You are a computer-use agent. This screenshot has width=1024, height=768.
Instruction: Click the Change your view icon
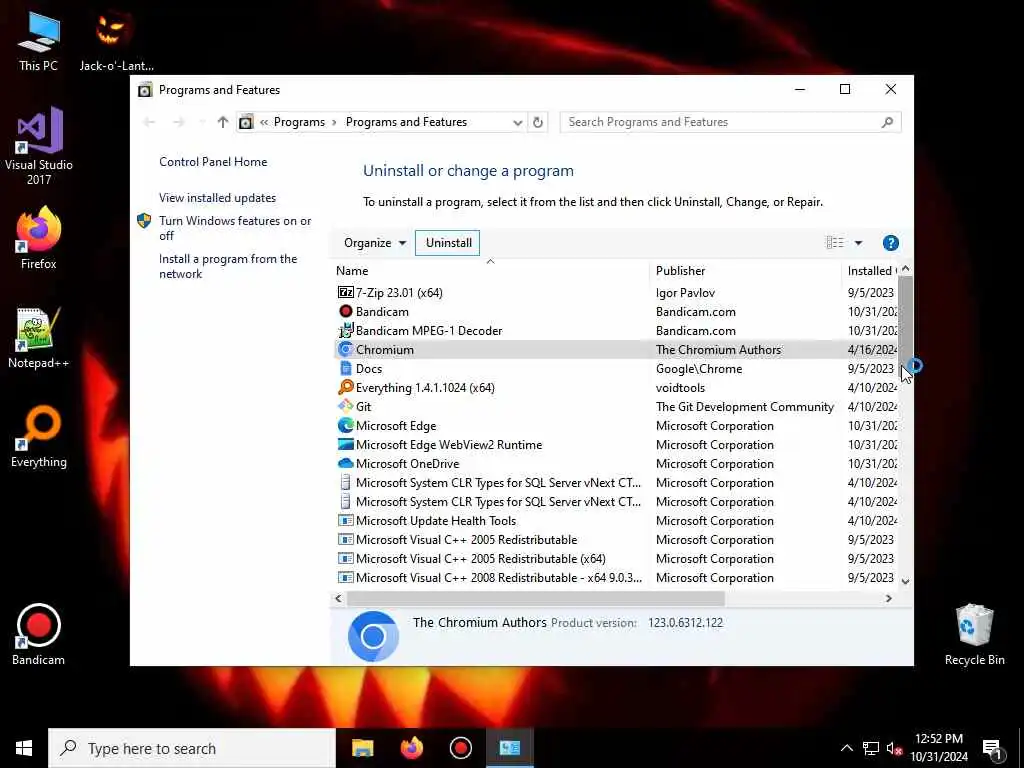[x=835, y=243]
